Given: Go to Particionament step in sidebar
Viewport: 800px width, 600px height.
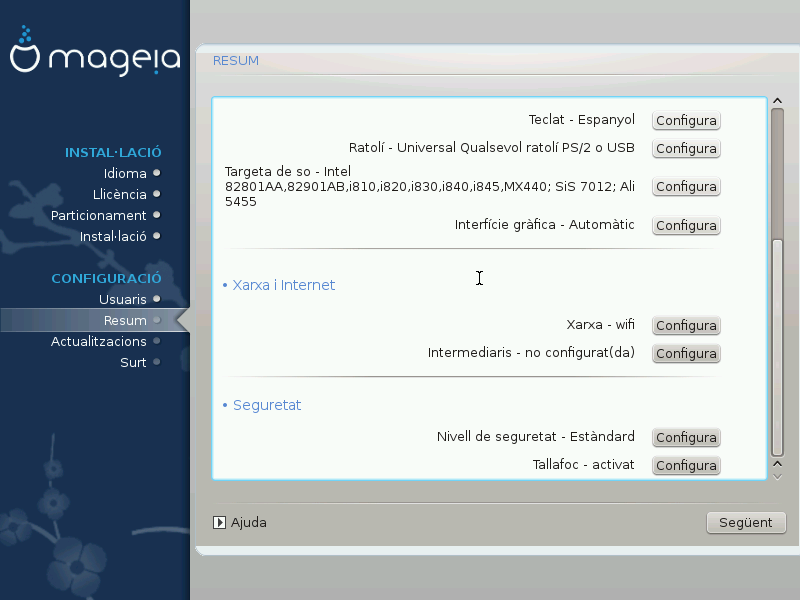Looking at the screenshot, I should (99, 216).
